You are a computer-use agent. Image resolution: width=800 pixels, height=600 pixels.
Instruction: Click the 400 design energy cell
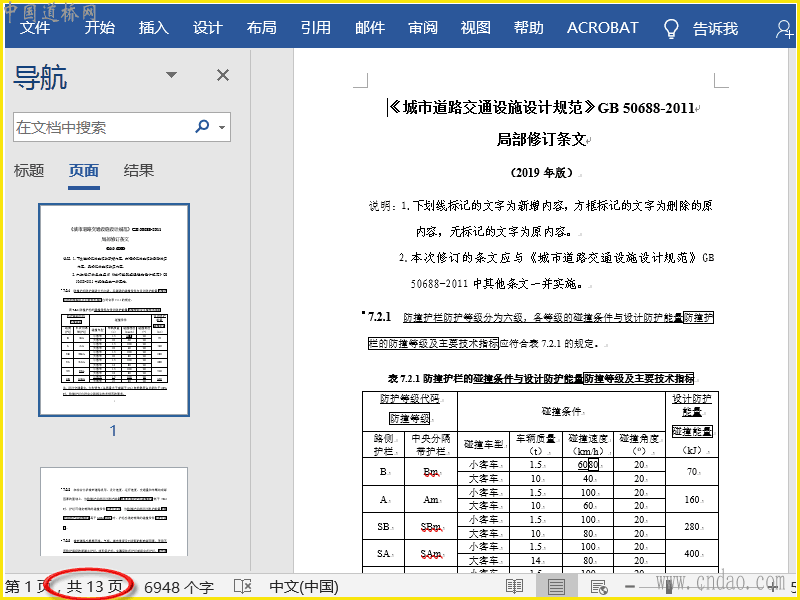[692, 554]
